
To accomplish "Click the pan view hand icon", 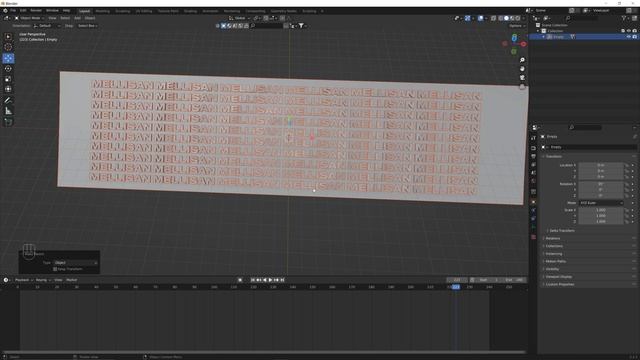I will click(x=522, y=69).
